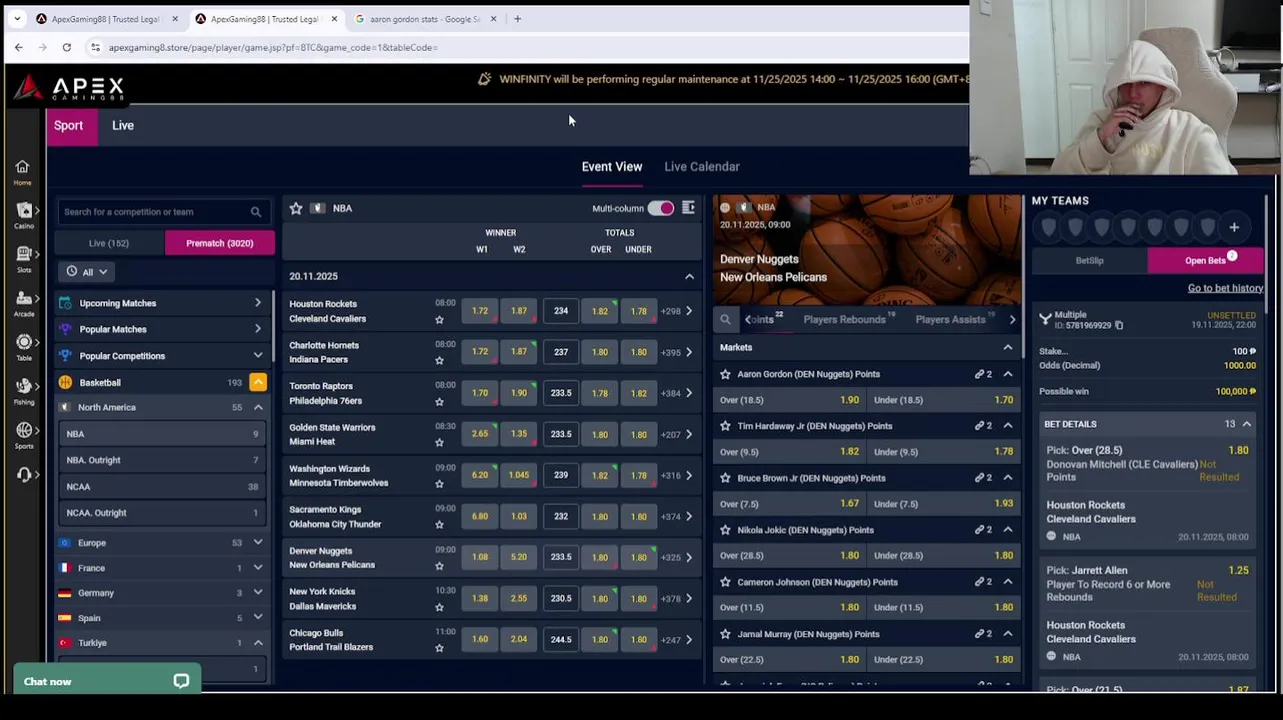Favorite the NBA league star
Screen dimensions: 1283x720
(x=296, y=208)
